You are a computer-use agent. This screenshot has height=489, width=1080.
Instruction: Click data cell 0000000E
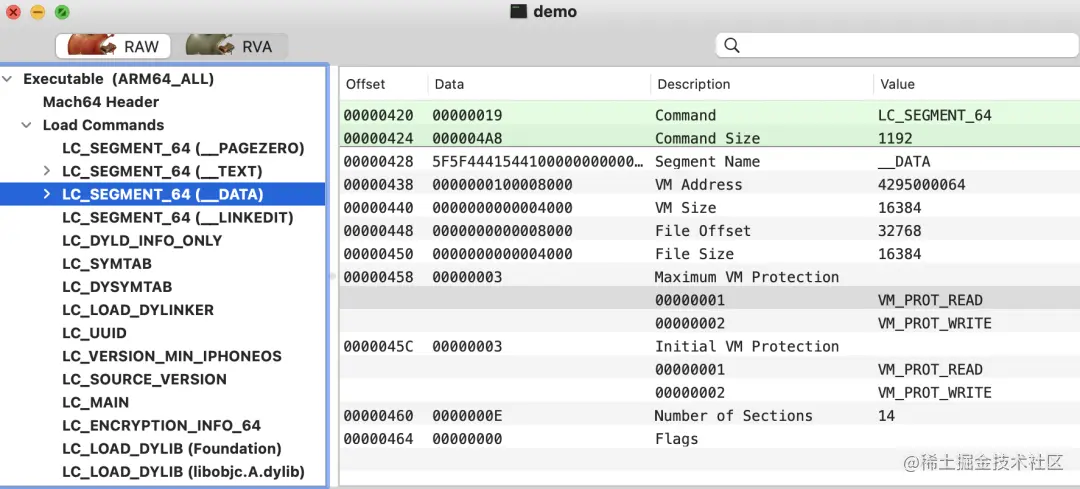click(467, 416)
